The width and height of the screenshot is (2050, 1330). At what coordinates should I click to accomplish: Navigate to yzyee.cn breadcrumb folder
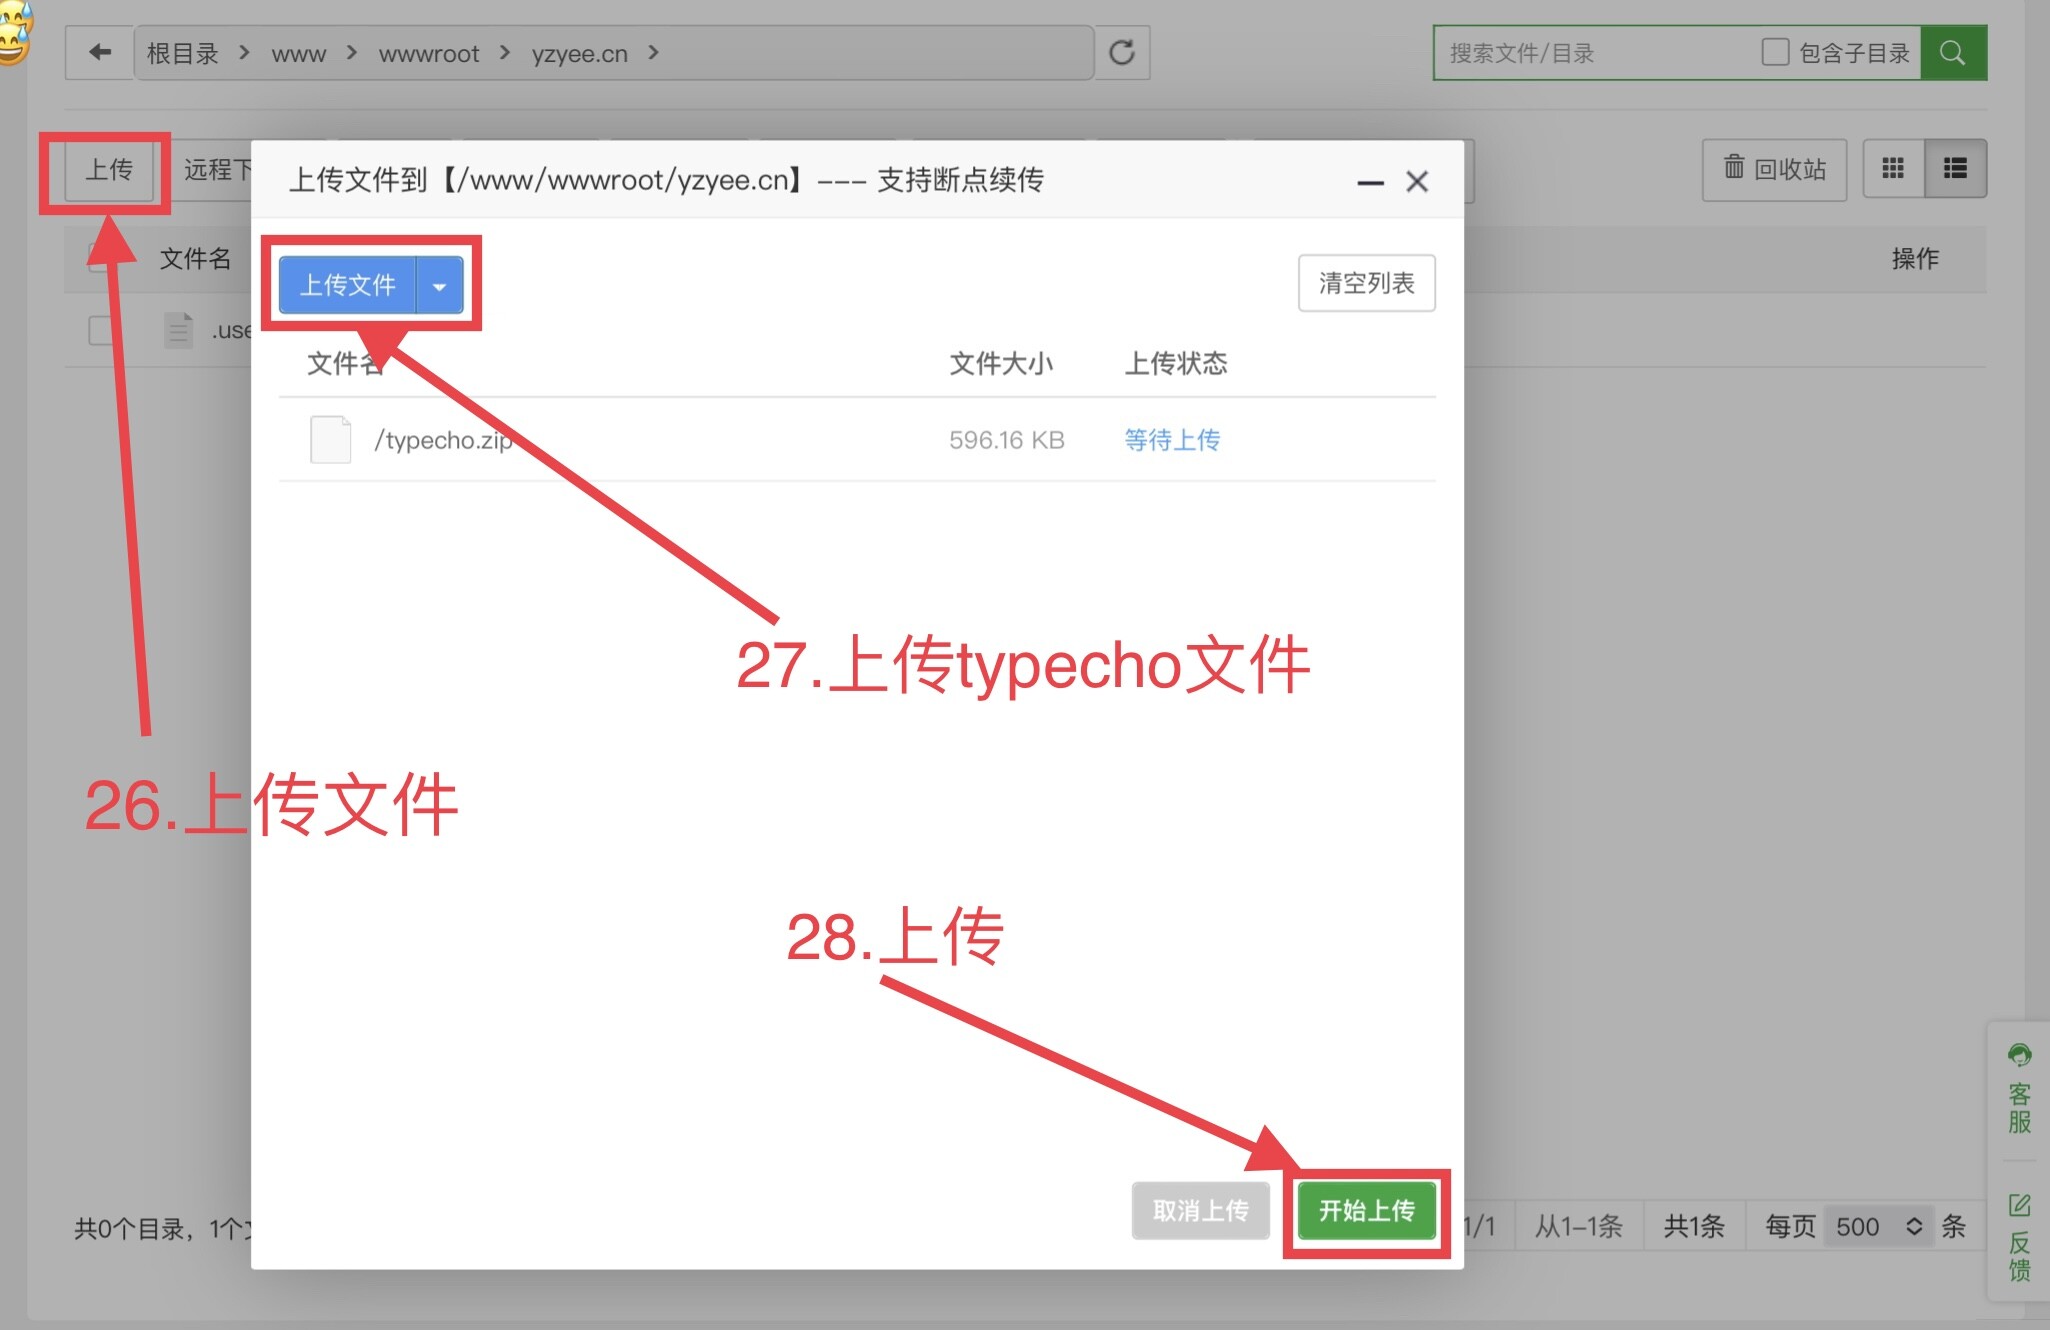click(580, 54)
